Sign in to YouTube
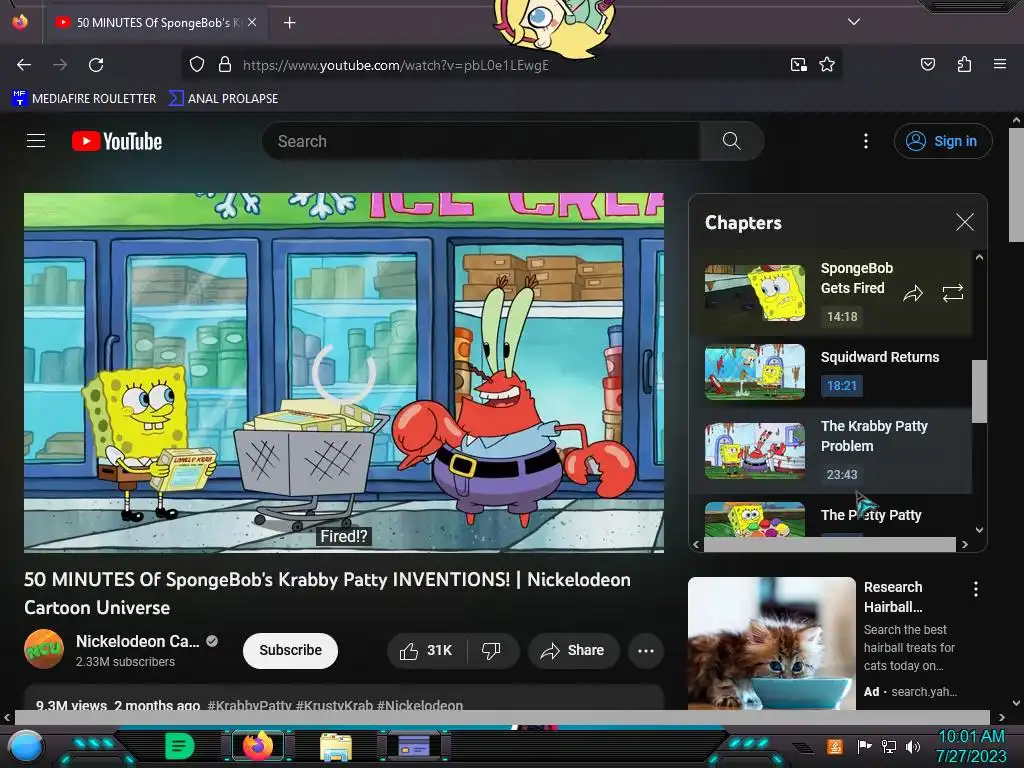Screen dimensions: 1024x768 point(942,141)
